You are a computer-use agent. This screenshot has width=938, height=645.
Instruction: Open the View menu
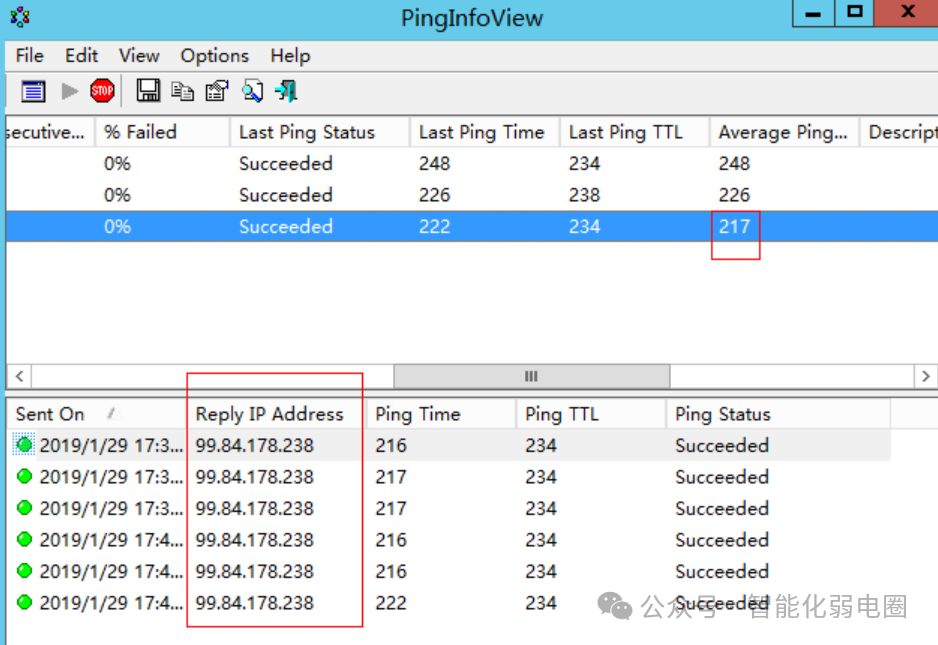click(139, 56)
